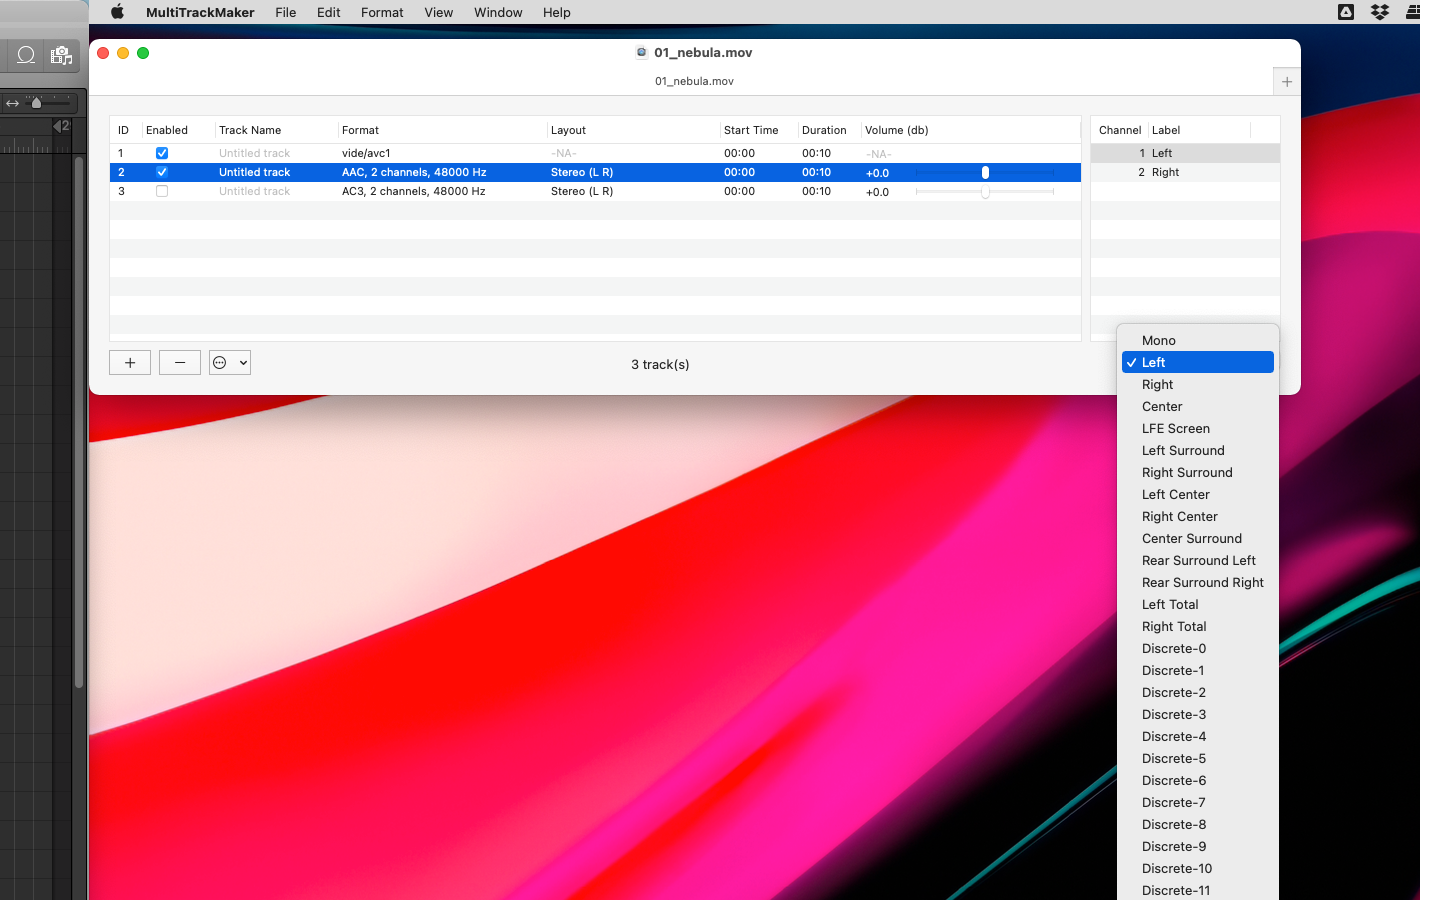The image size is (1440, 900).
Task: Uncheck Enabled checkbox for track 1
Action: pos(162,153)
